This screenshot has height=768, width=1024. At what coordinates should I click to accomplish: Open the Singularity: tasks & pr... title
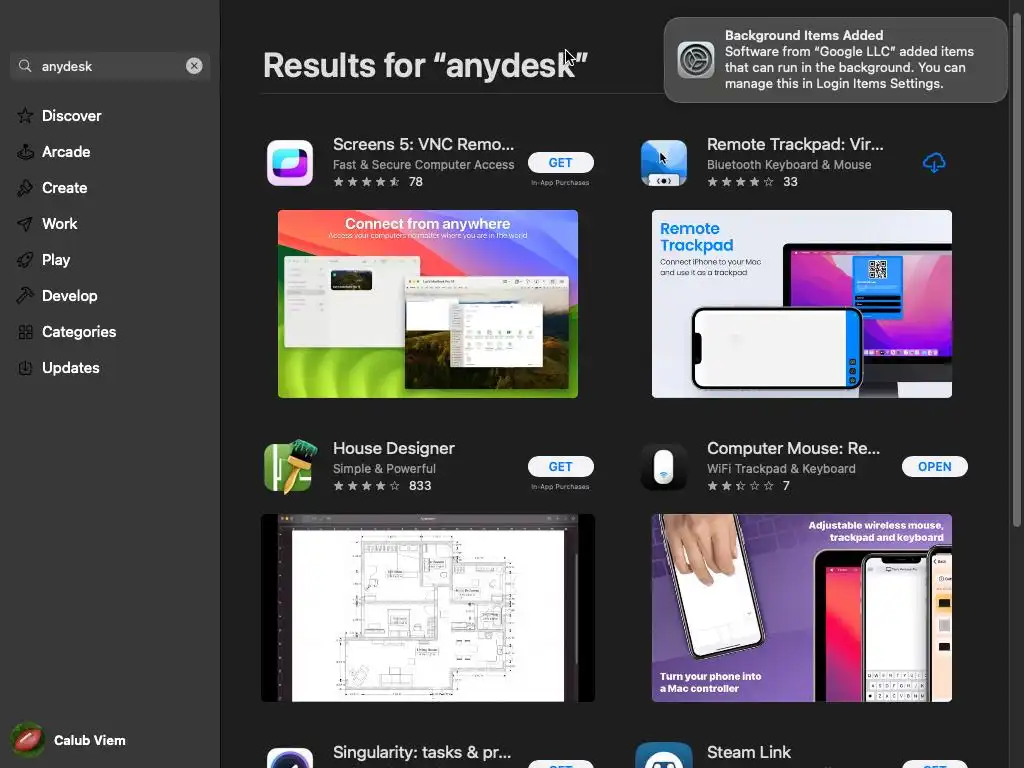click(x=422, y=752)
